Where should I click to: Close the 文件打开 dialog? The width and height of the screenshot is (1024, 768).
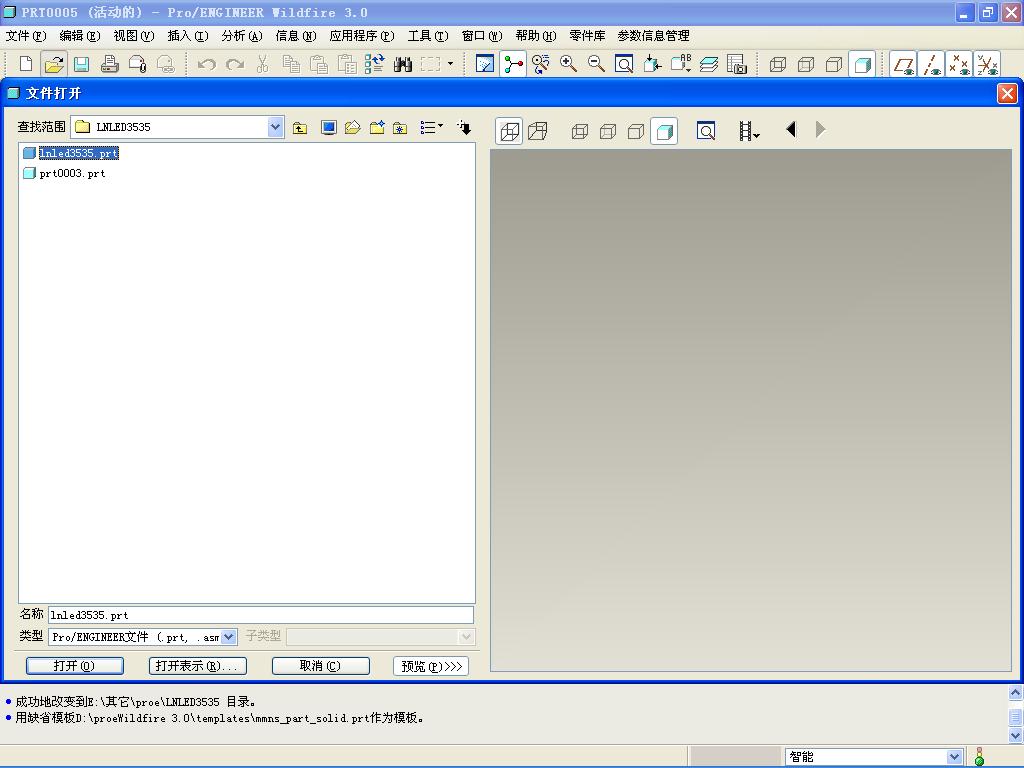1007,93
